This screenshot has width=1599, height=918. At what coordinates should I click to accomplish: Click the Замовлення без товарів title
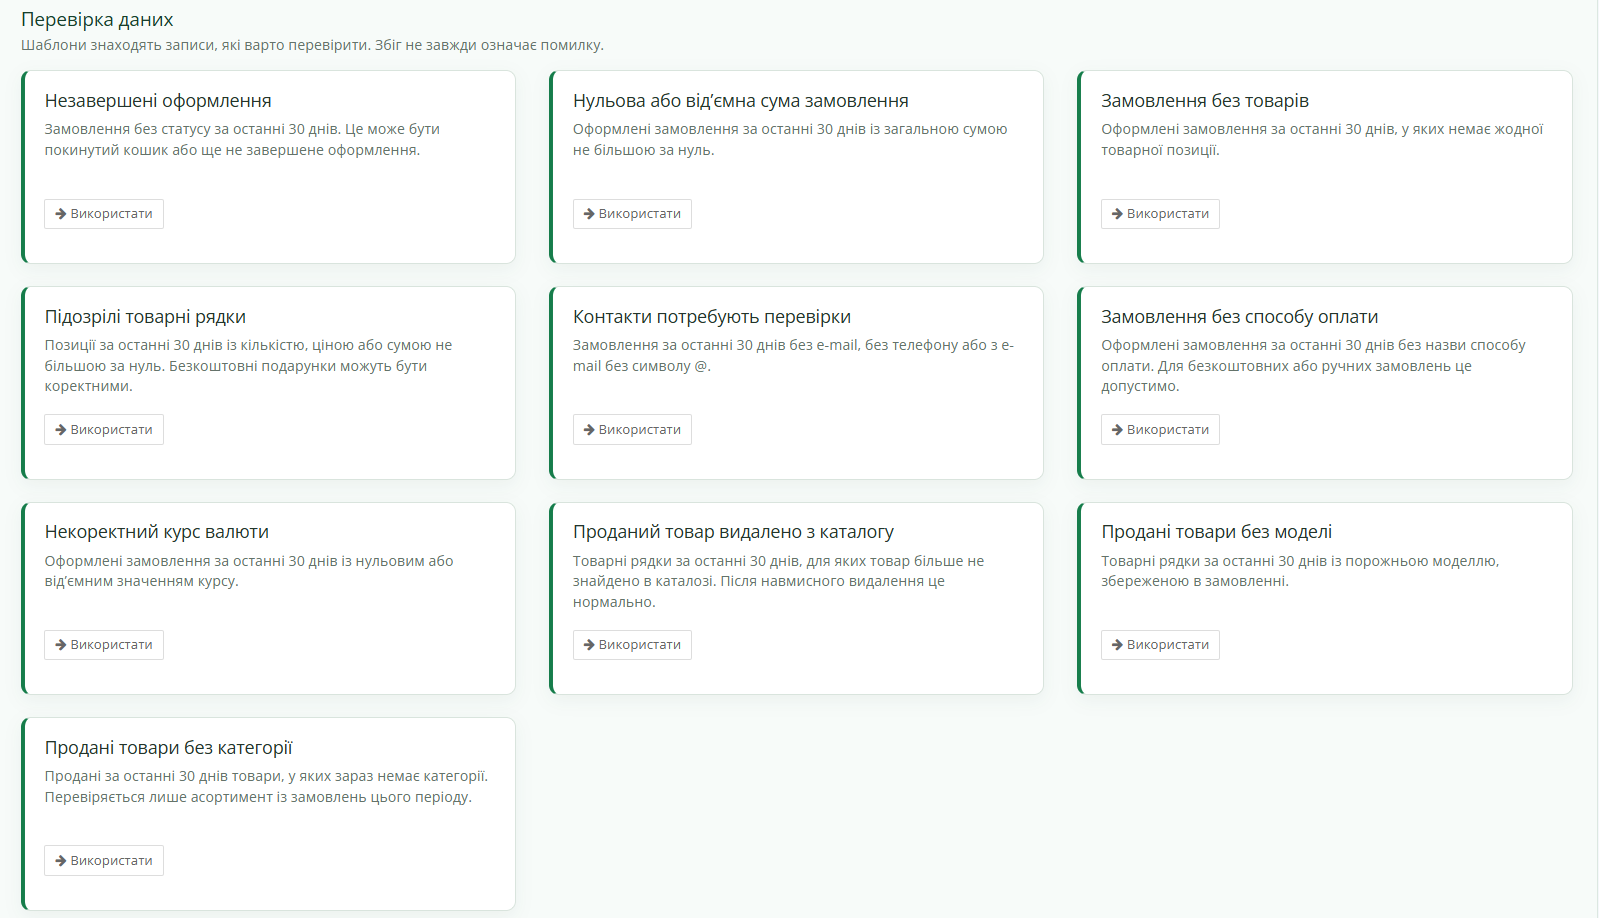[1205, 101]
